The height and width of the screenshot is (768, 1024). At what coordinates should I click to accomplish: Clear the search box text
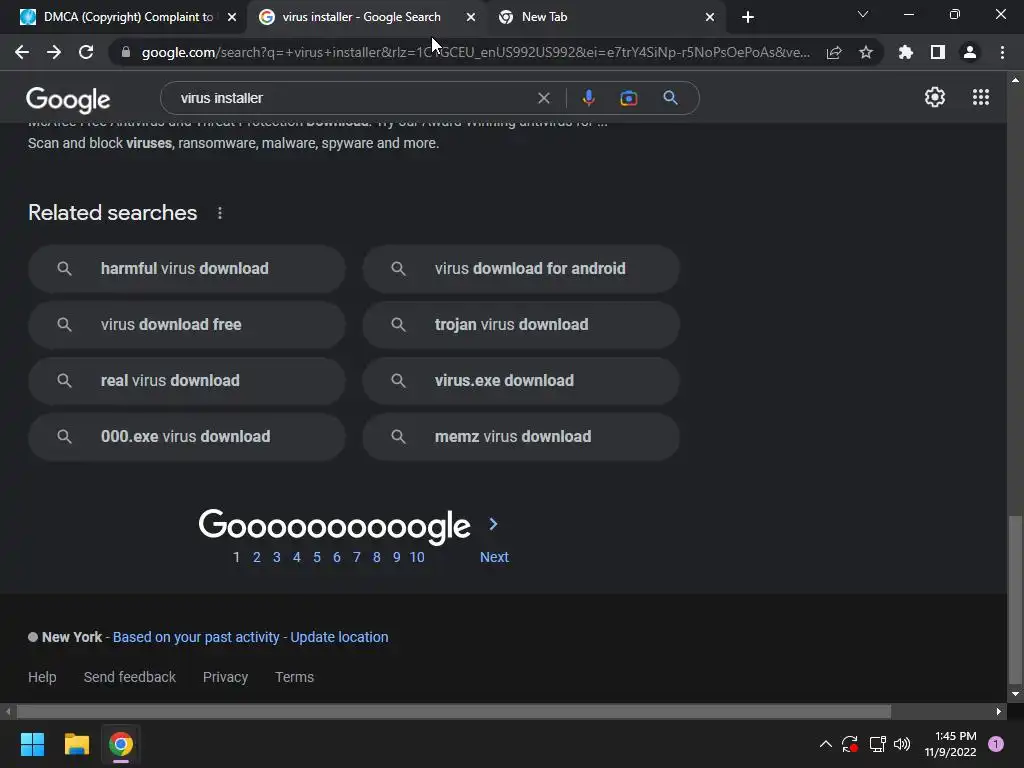pyautogui.click(x=543, y=98)
